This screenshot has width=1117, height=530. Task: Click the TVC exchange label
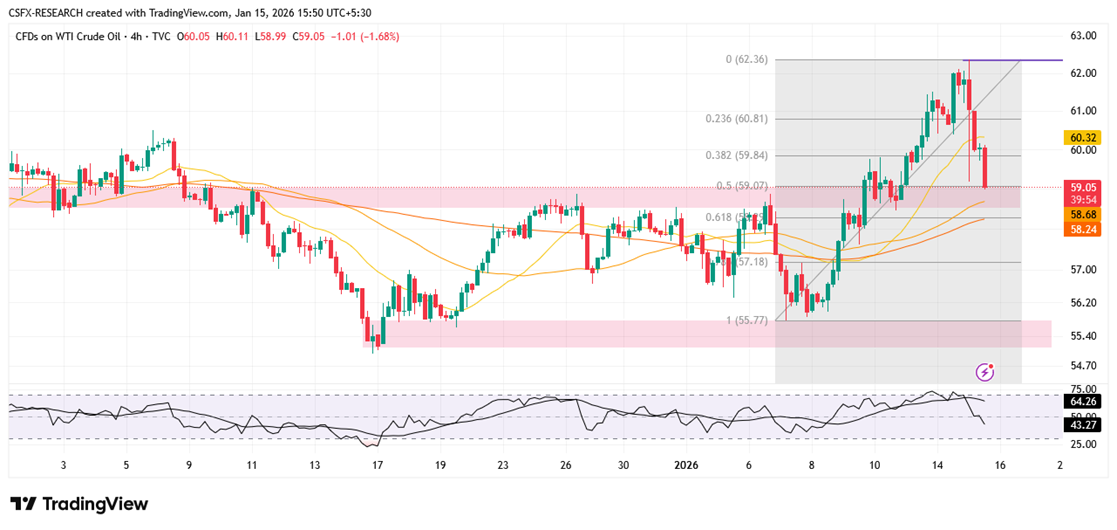click(x=162, y=36)
